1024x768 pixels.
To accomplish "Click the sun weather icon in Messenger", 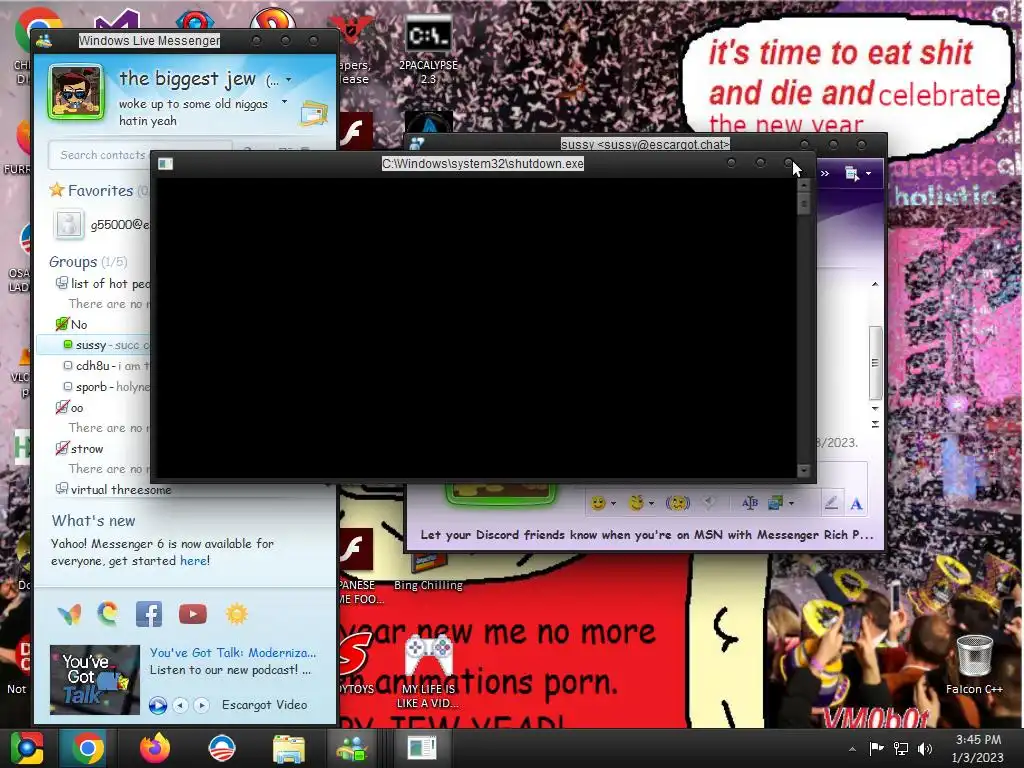I will point(236,614).
